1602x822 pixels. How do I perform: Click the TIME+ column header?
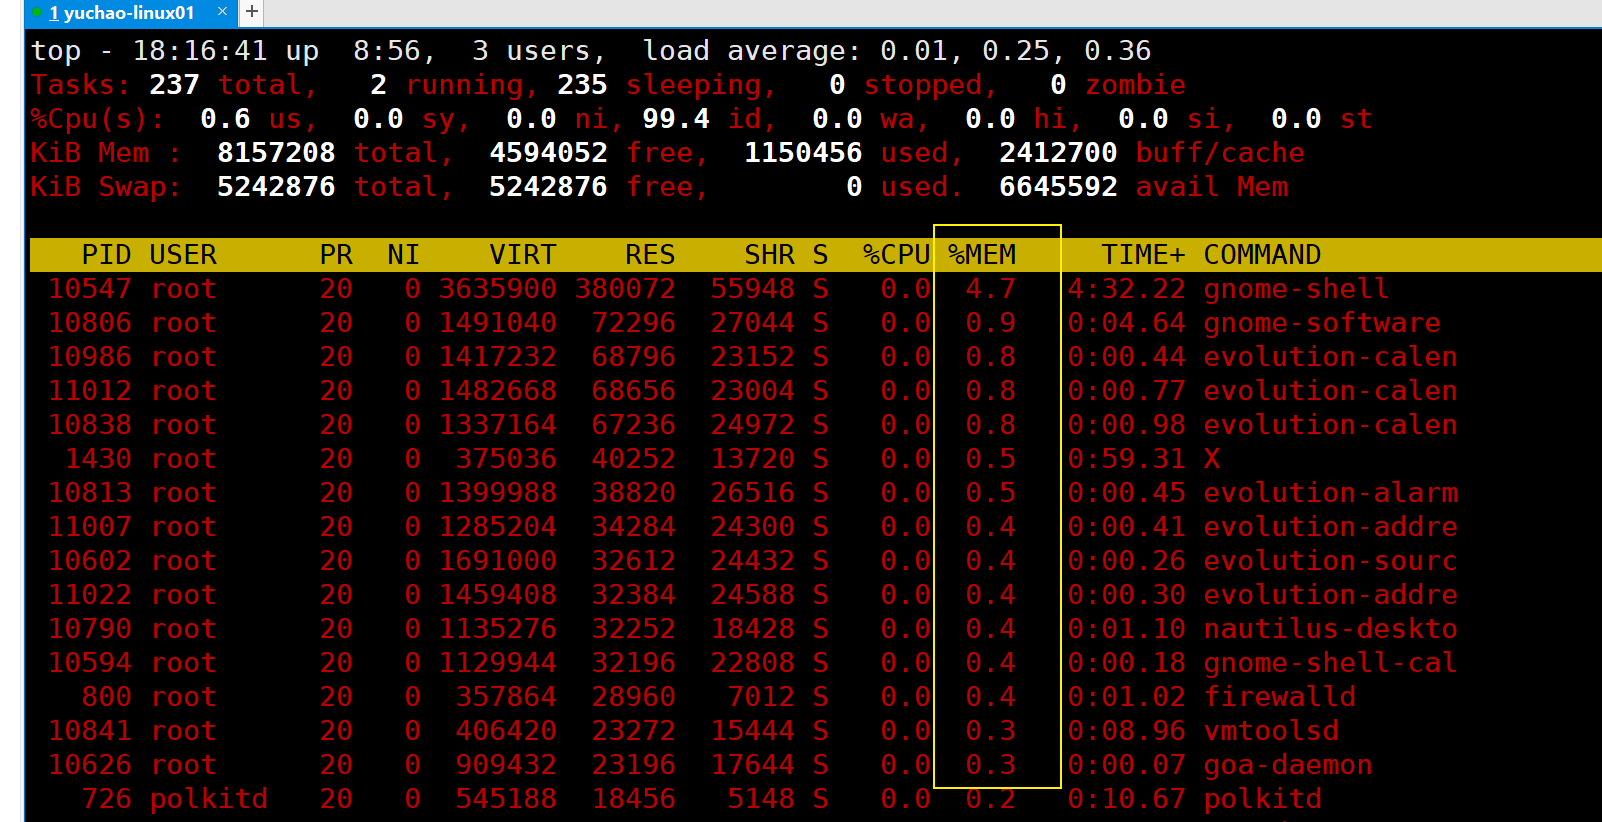tap(1143, 255)
